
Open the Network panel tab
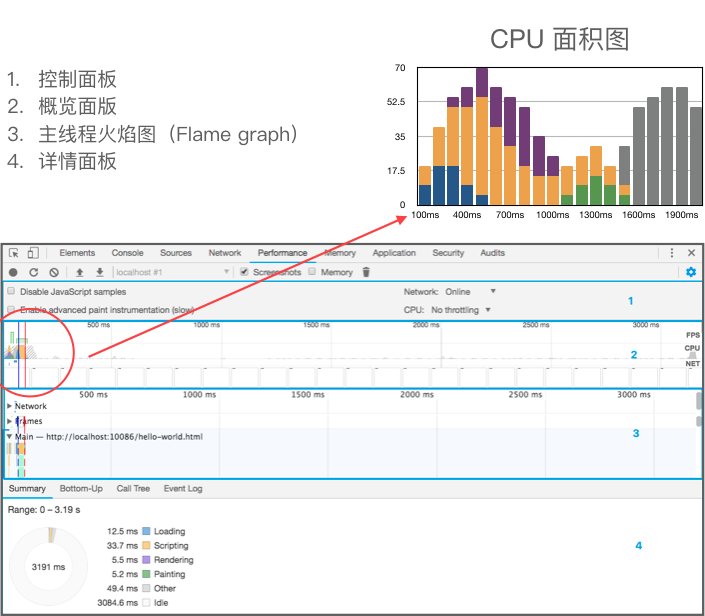pyautogui.click(x=225, y=253)
